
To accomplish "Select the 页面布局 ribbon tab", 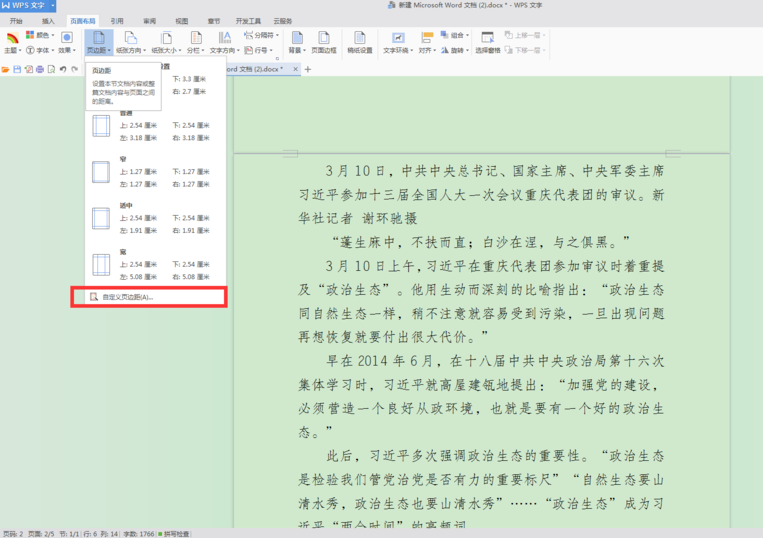I will click(x=83, y=21).
